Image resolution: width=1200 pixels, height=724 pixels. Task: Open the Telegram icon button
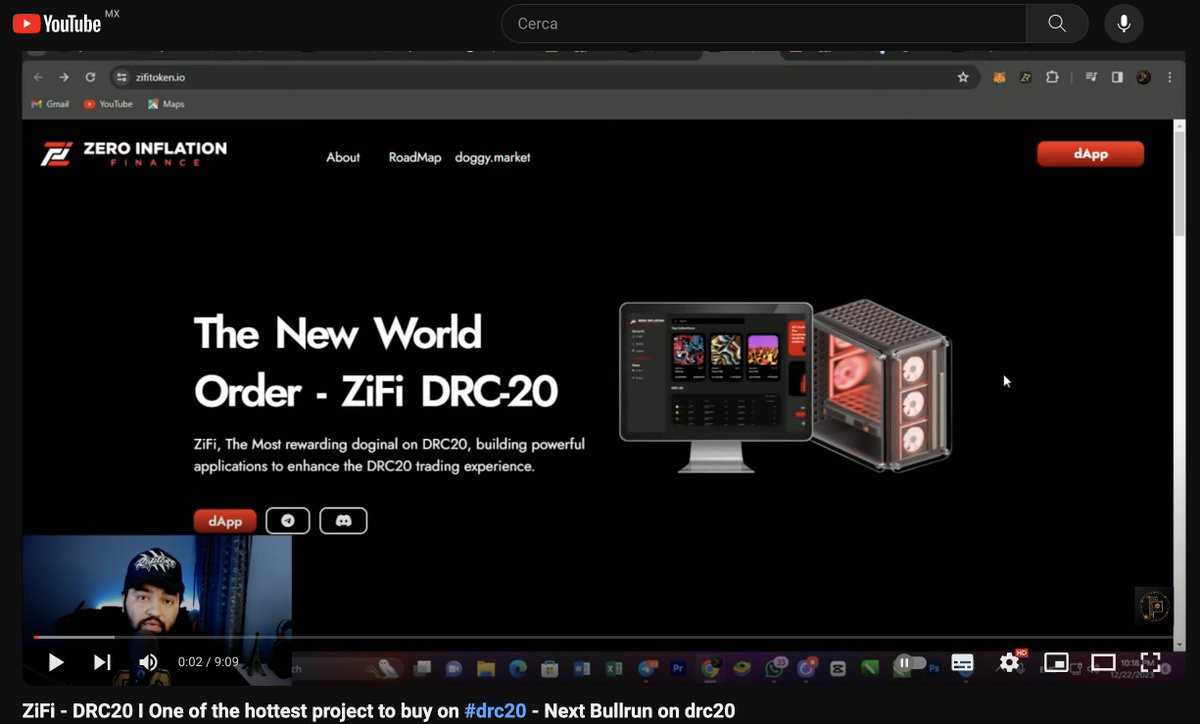coord(288,521)
